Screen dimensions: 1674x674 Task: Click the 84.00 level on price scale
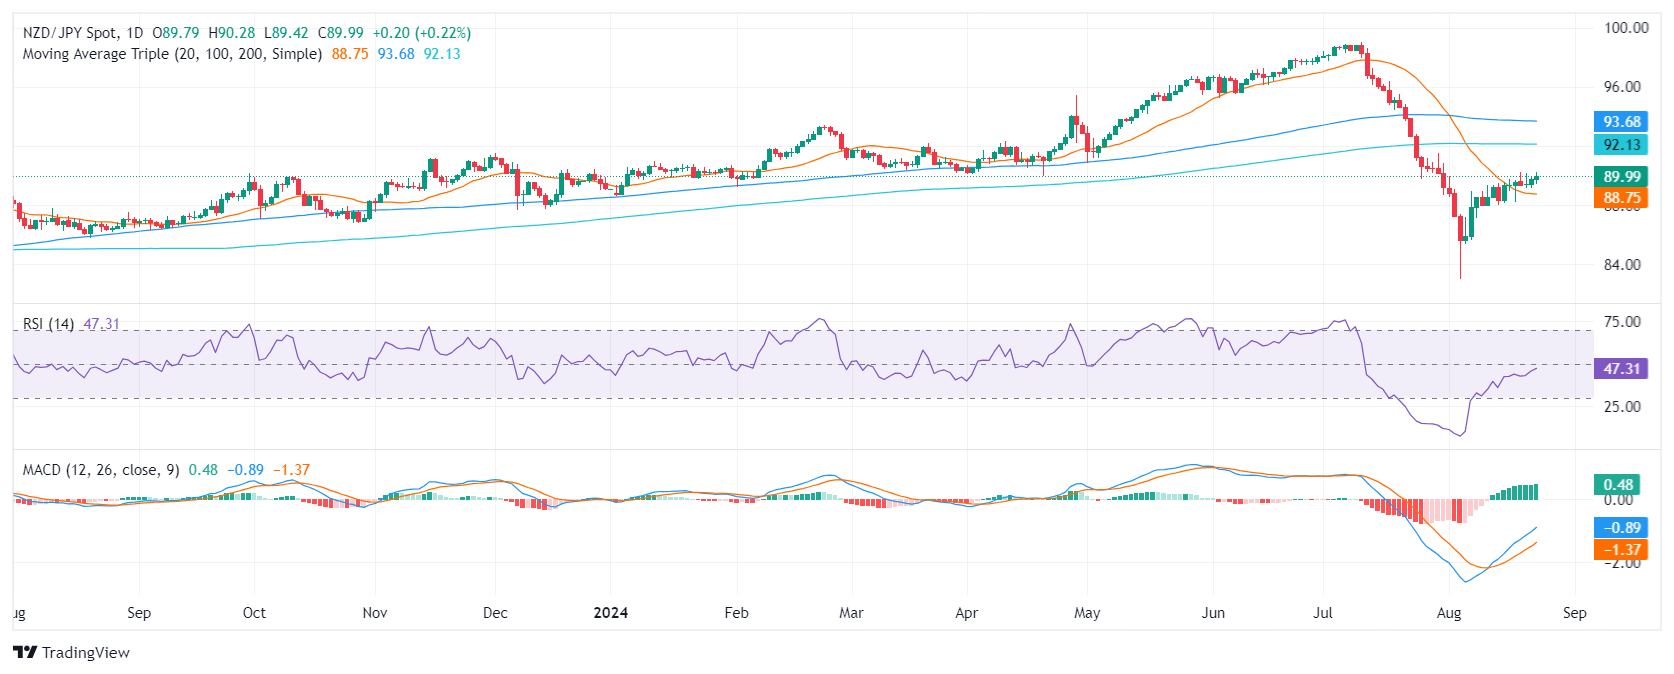tap(1622, 265)
